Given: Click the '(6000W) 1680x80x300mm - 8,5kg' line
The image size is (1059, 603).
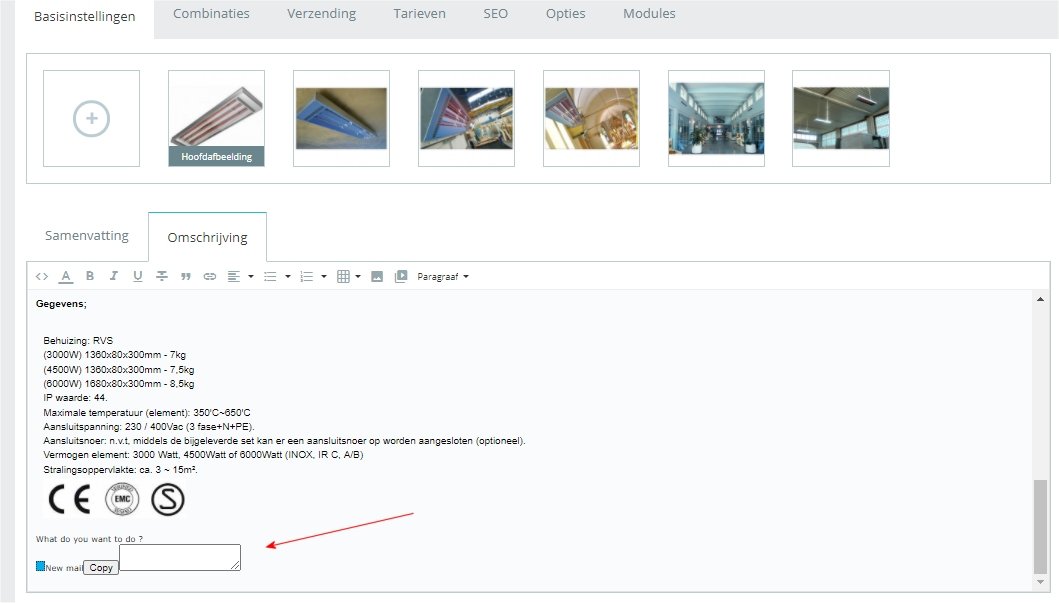Looking at the screenshot, I should click(119, 384).
